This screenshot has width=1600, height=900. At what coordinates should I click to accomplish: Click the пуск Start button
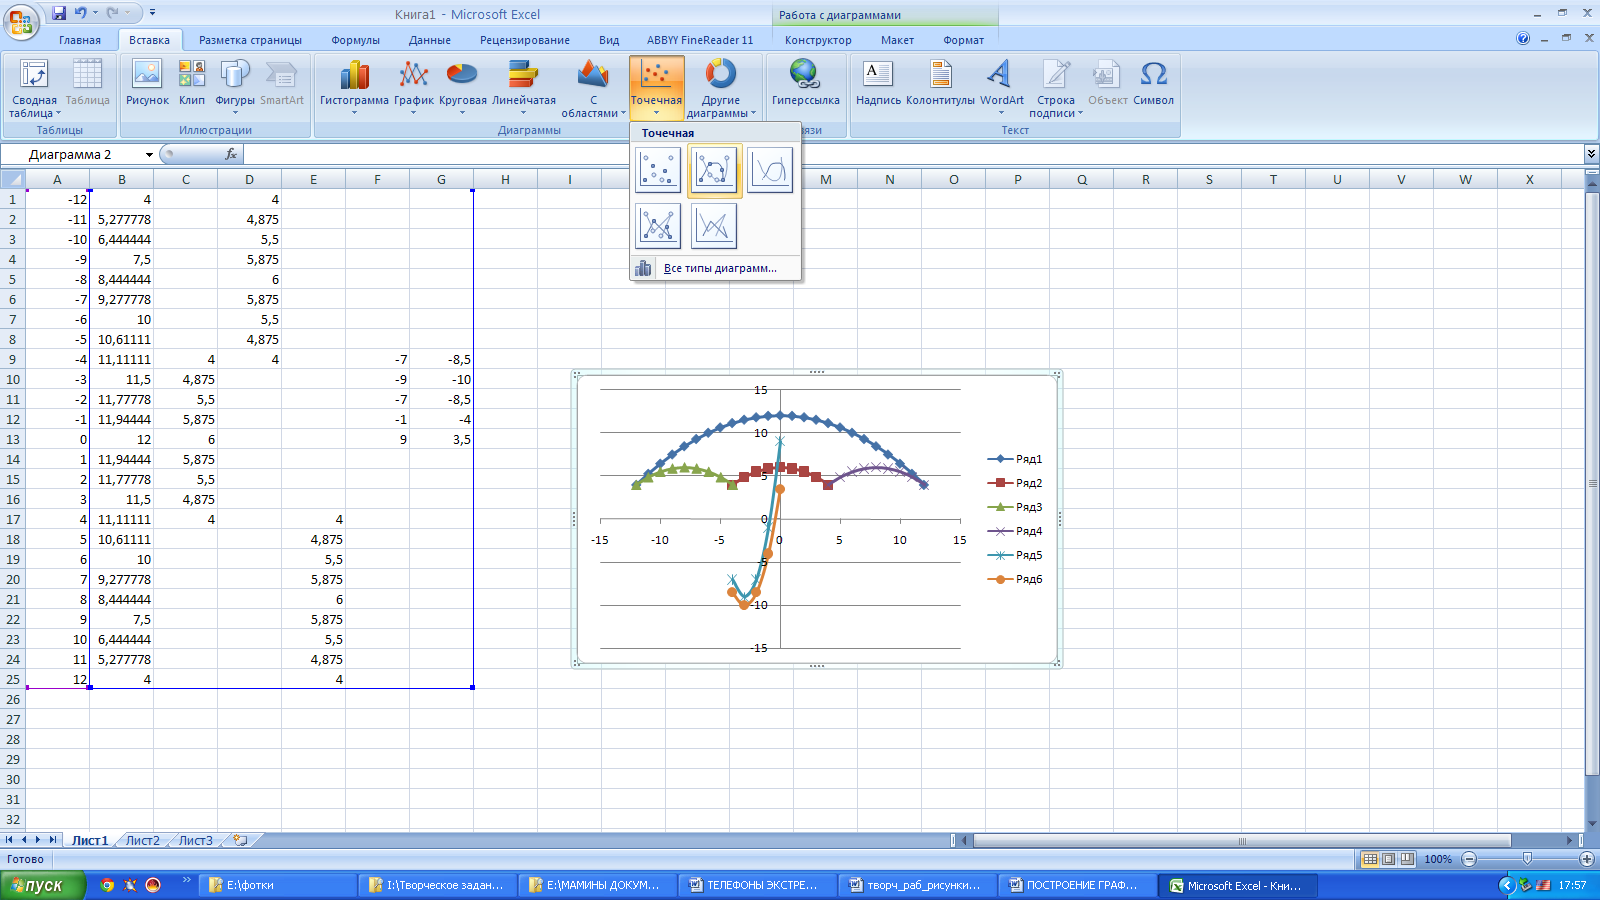pos(41,885)
